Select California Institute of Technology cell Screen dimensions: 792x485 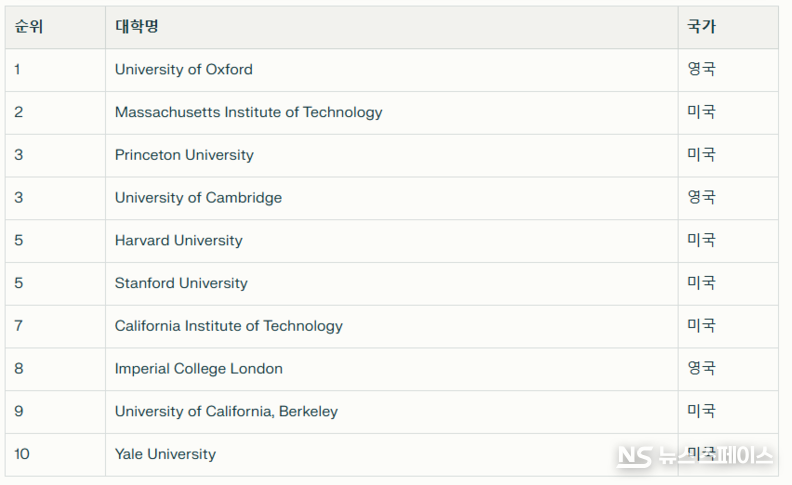(228, 326)
